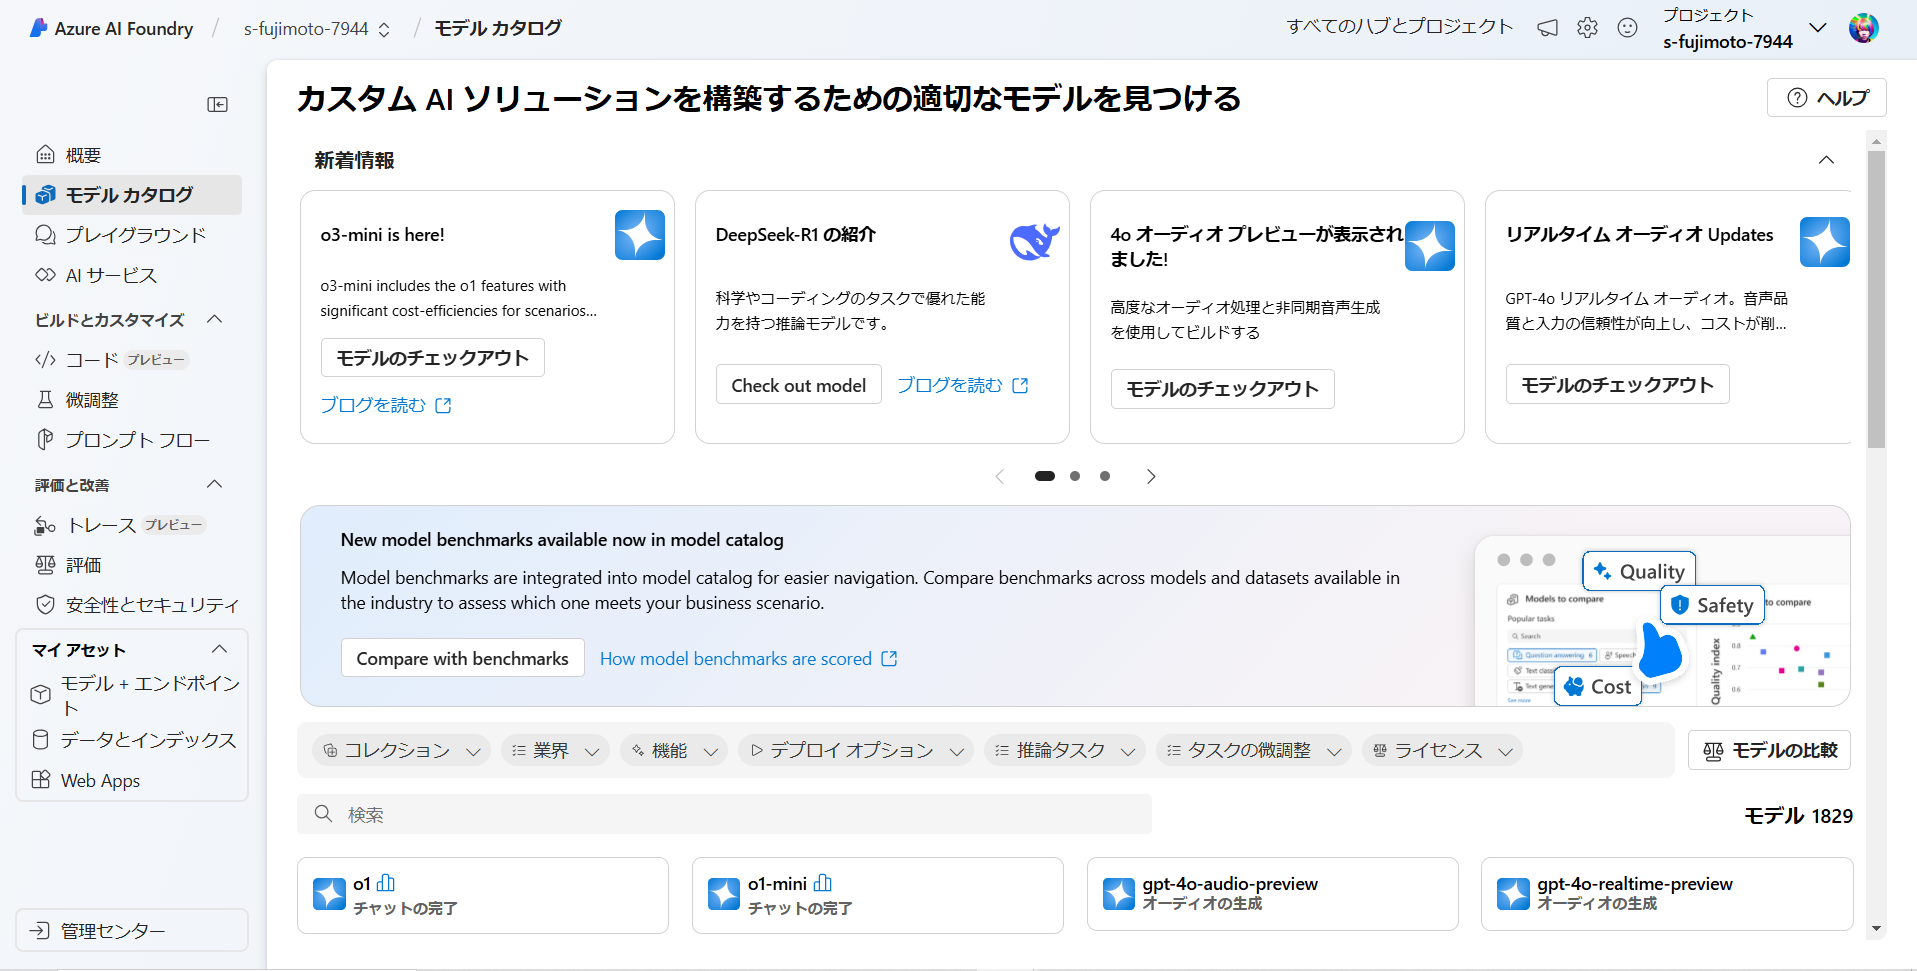
Task: Open 安全性とセキュリティ from the sidebar
Action: (x=132, y=605)
